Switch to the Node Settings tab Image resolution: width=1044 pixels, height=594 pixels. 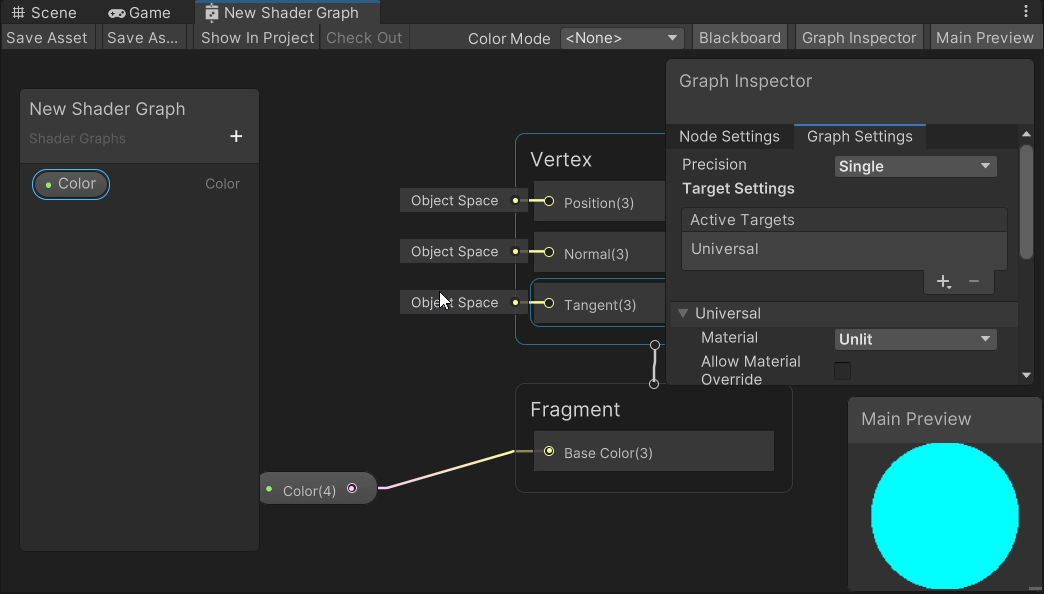click(x=729, y=137)
